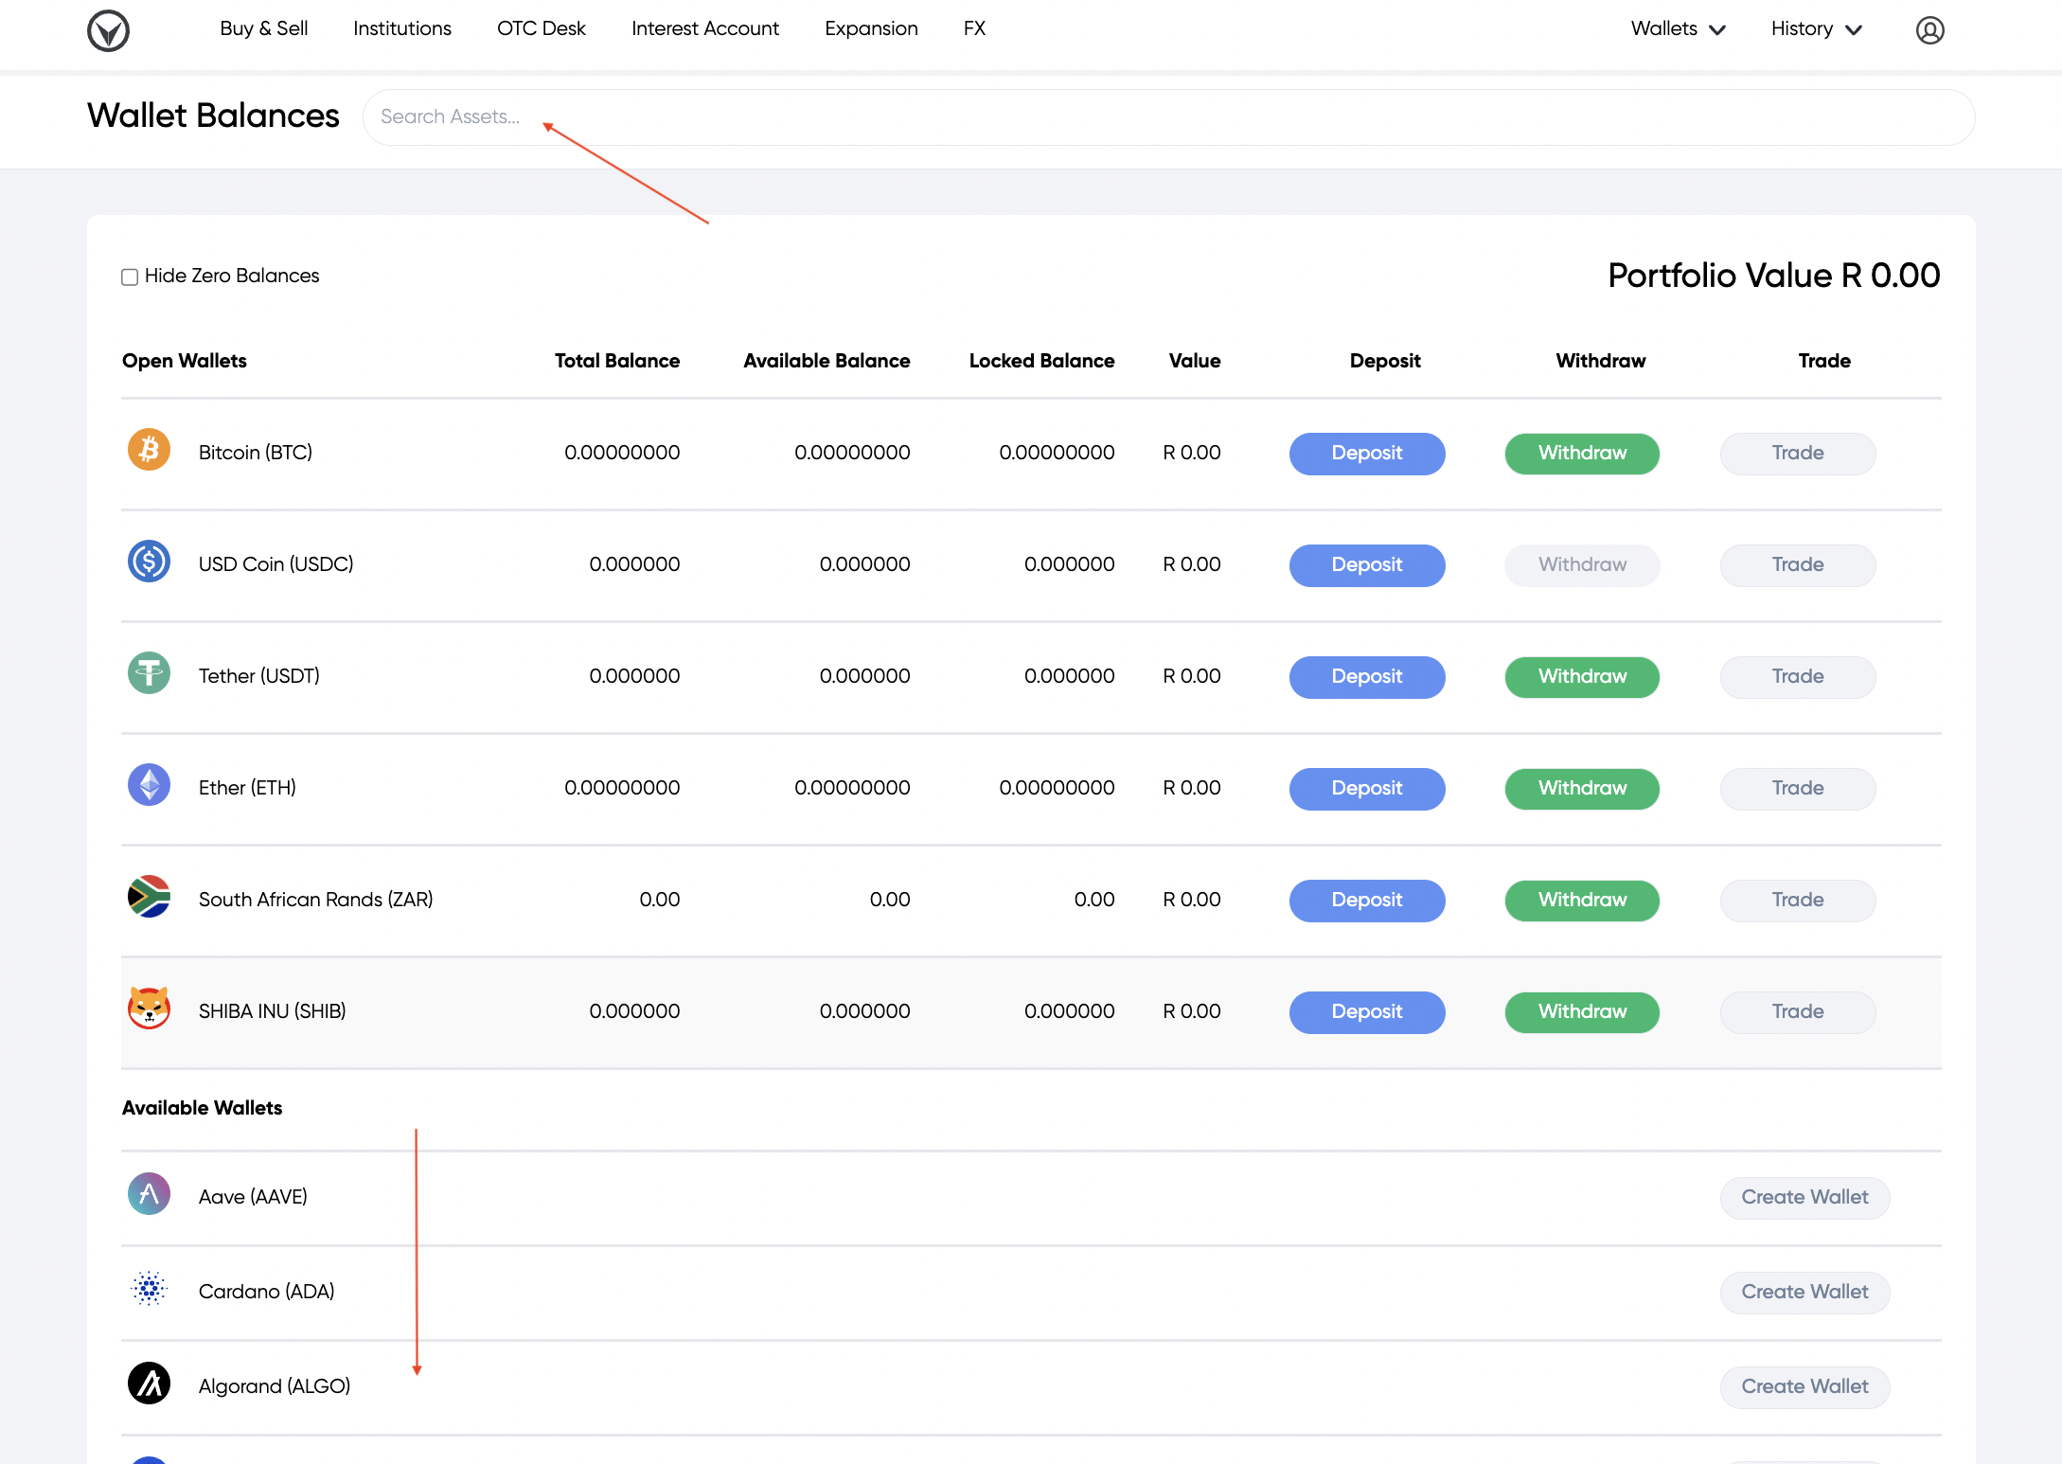Click the Bitcoin coin icon

[x=148, y=451]
